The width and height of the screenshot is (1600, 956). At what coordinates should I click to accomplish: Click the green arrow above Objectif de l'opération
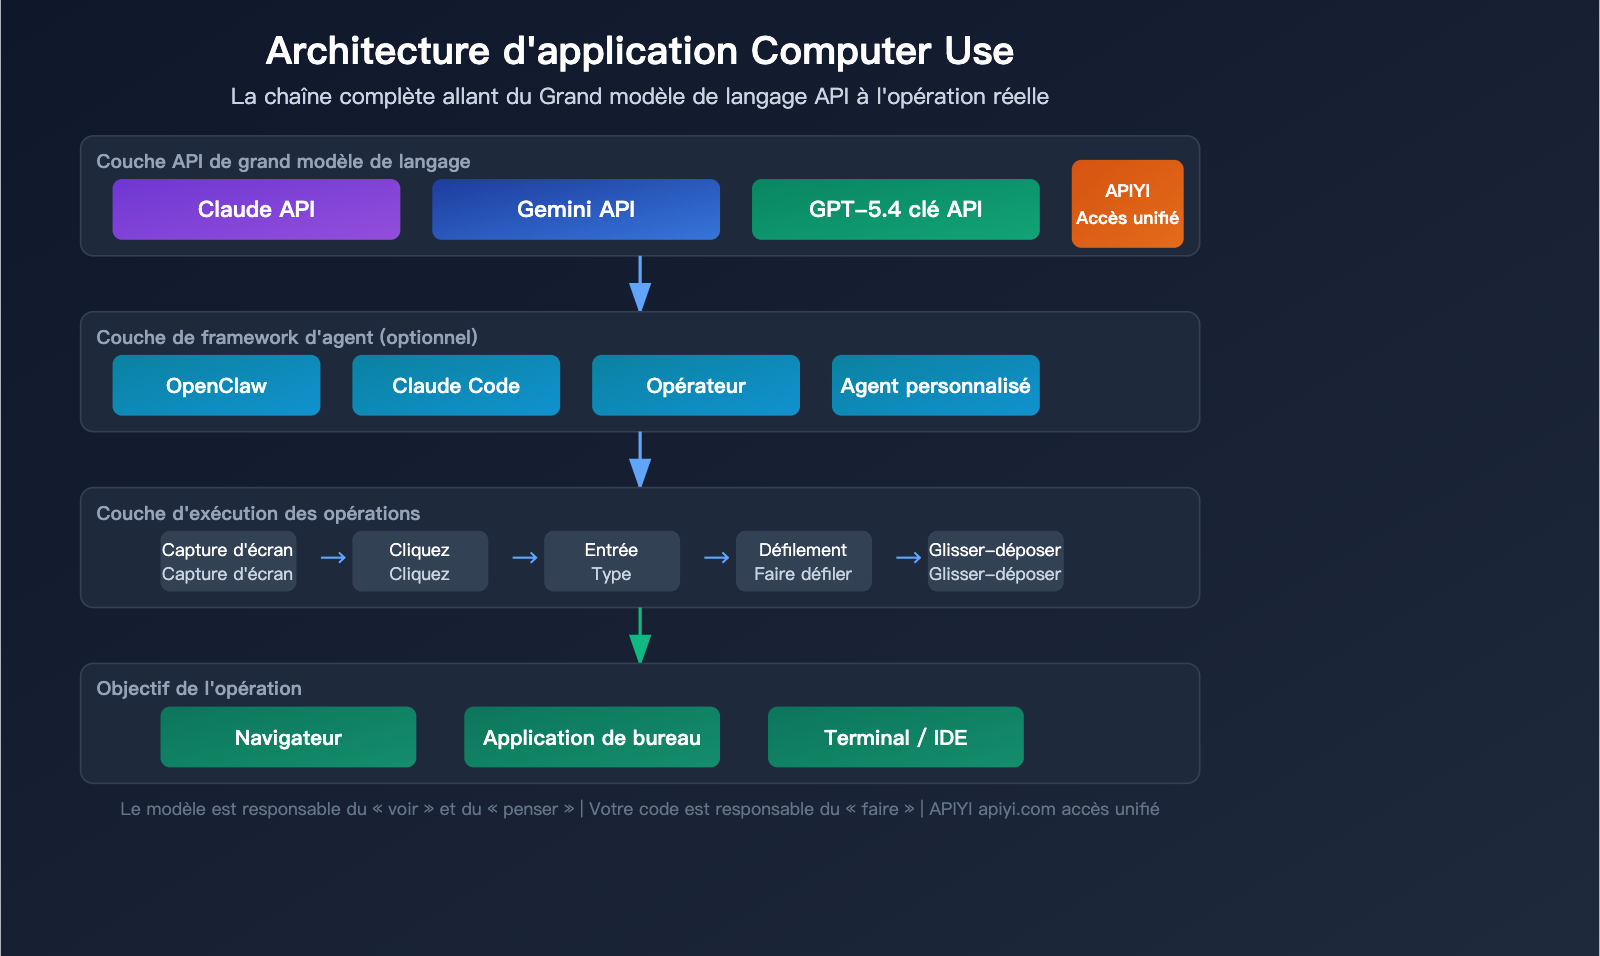pyautogui.click(x=639, y=636)
